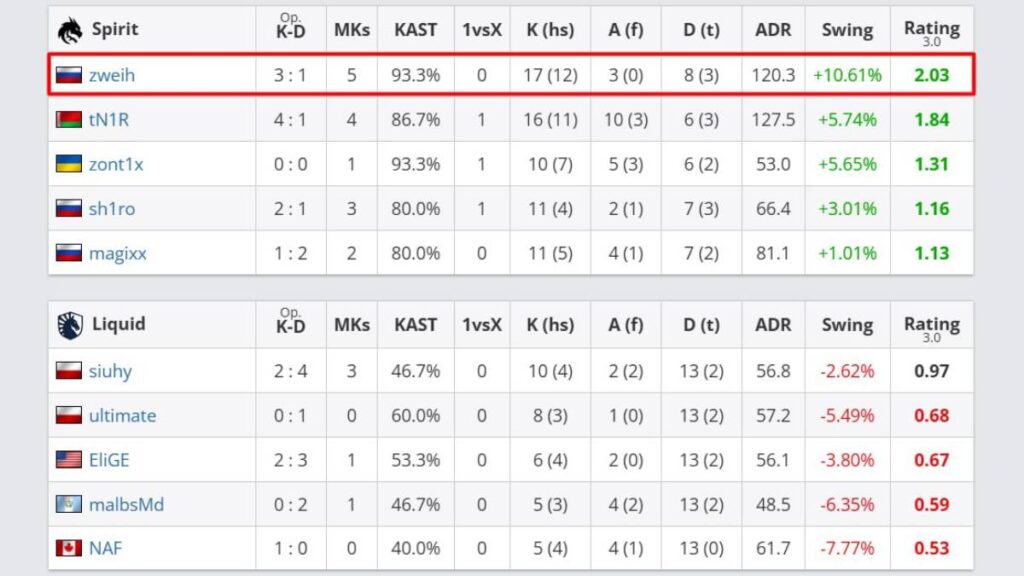Open sh1ro's player profile link
Screen dimensions: 1024x576
pyautogui.click(x=112, y=208)
